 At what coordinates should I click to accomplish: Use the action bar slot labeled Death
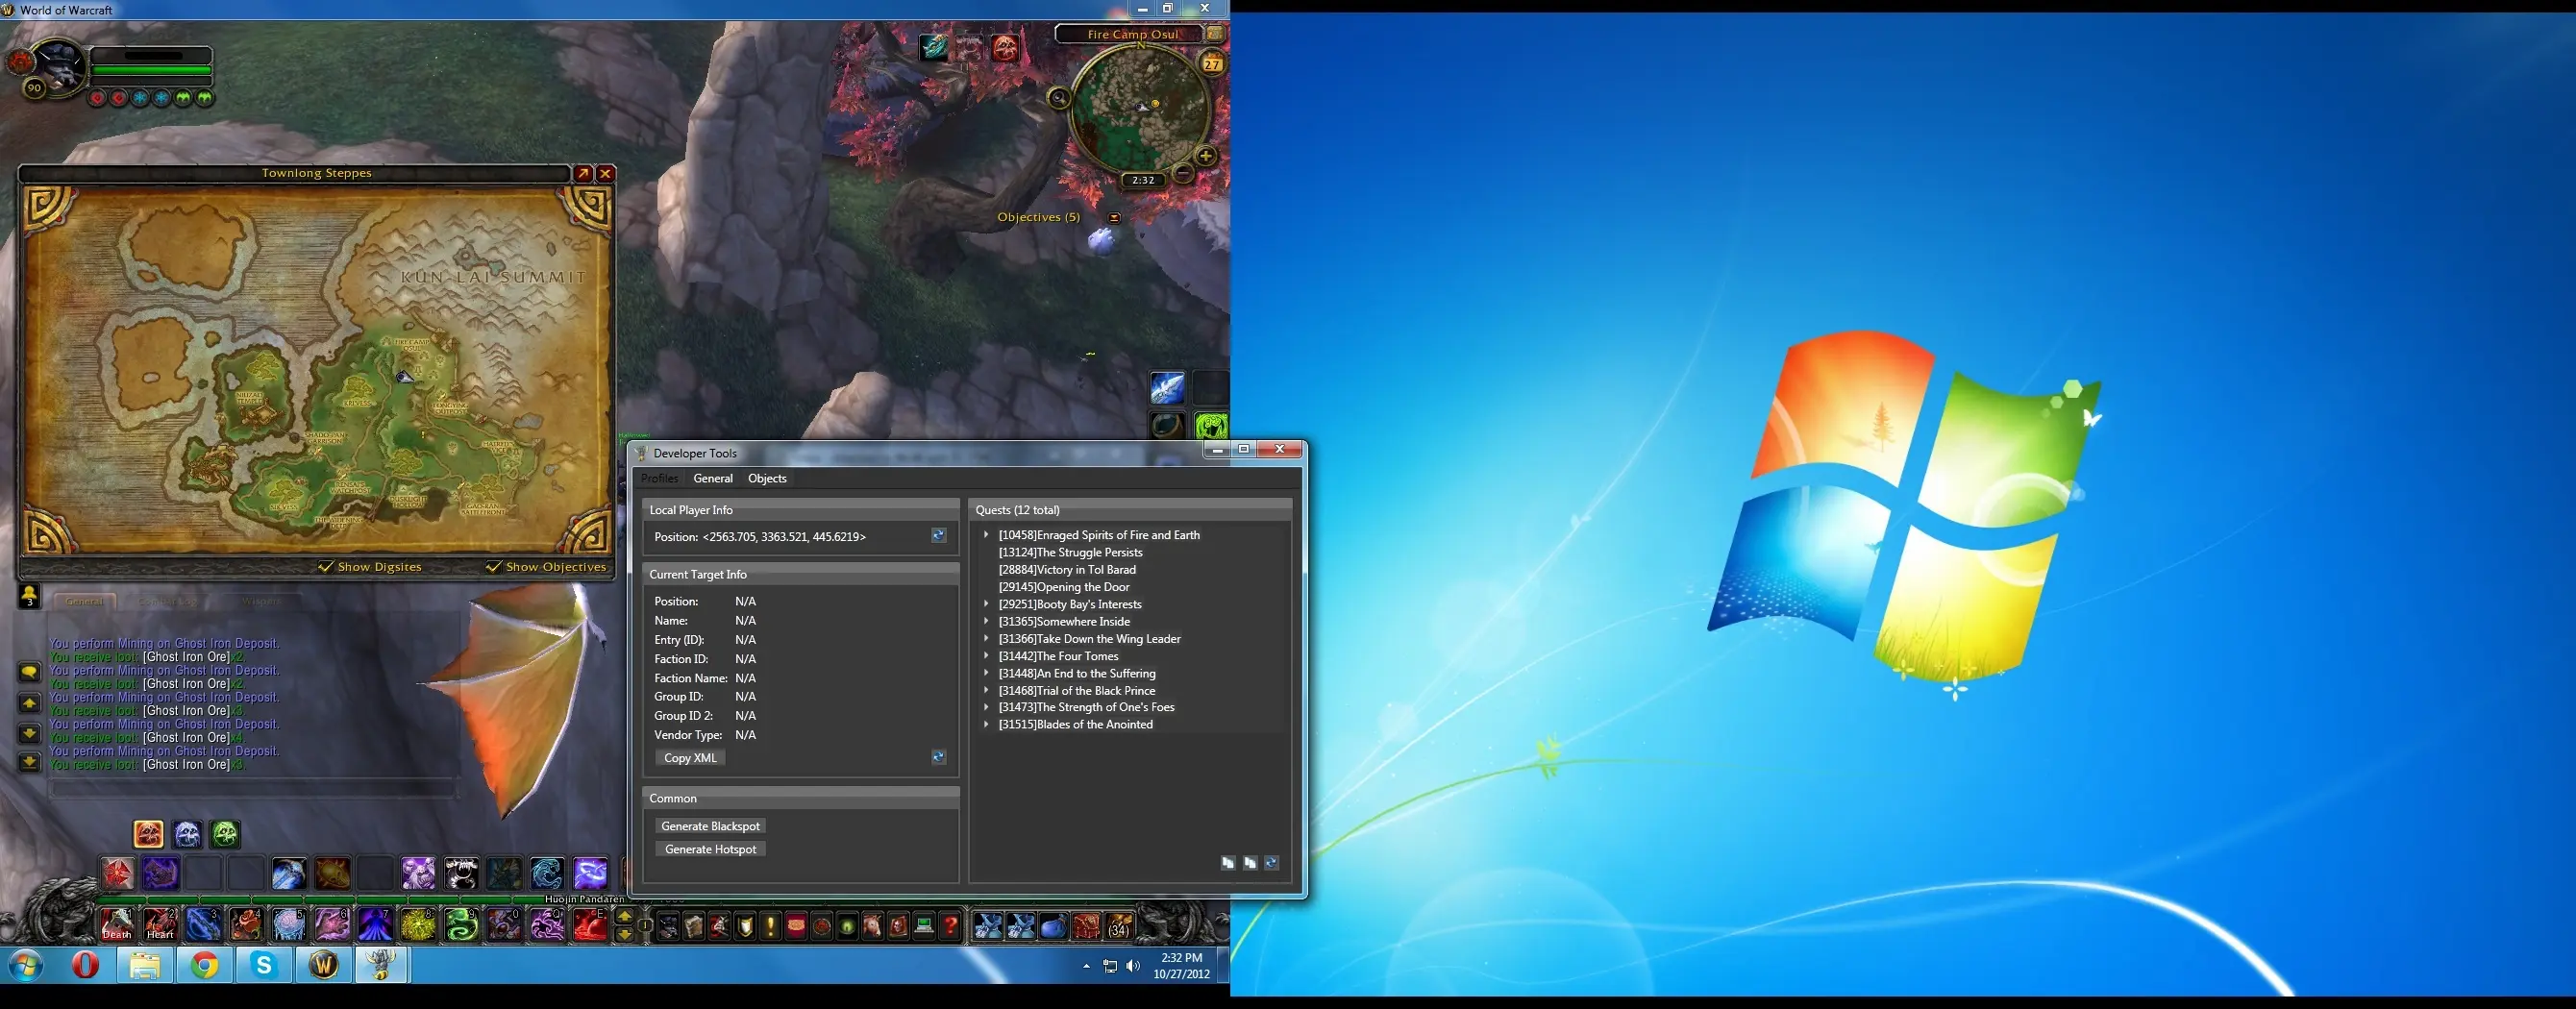click(x=117, y=925)
